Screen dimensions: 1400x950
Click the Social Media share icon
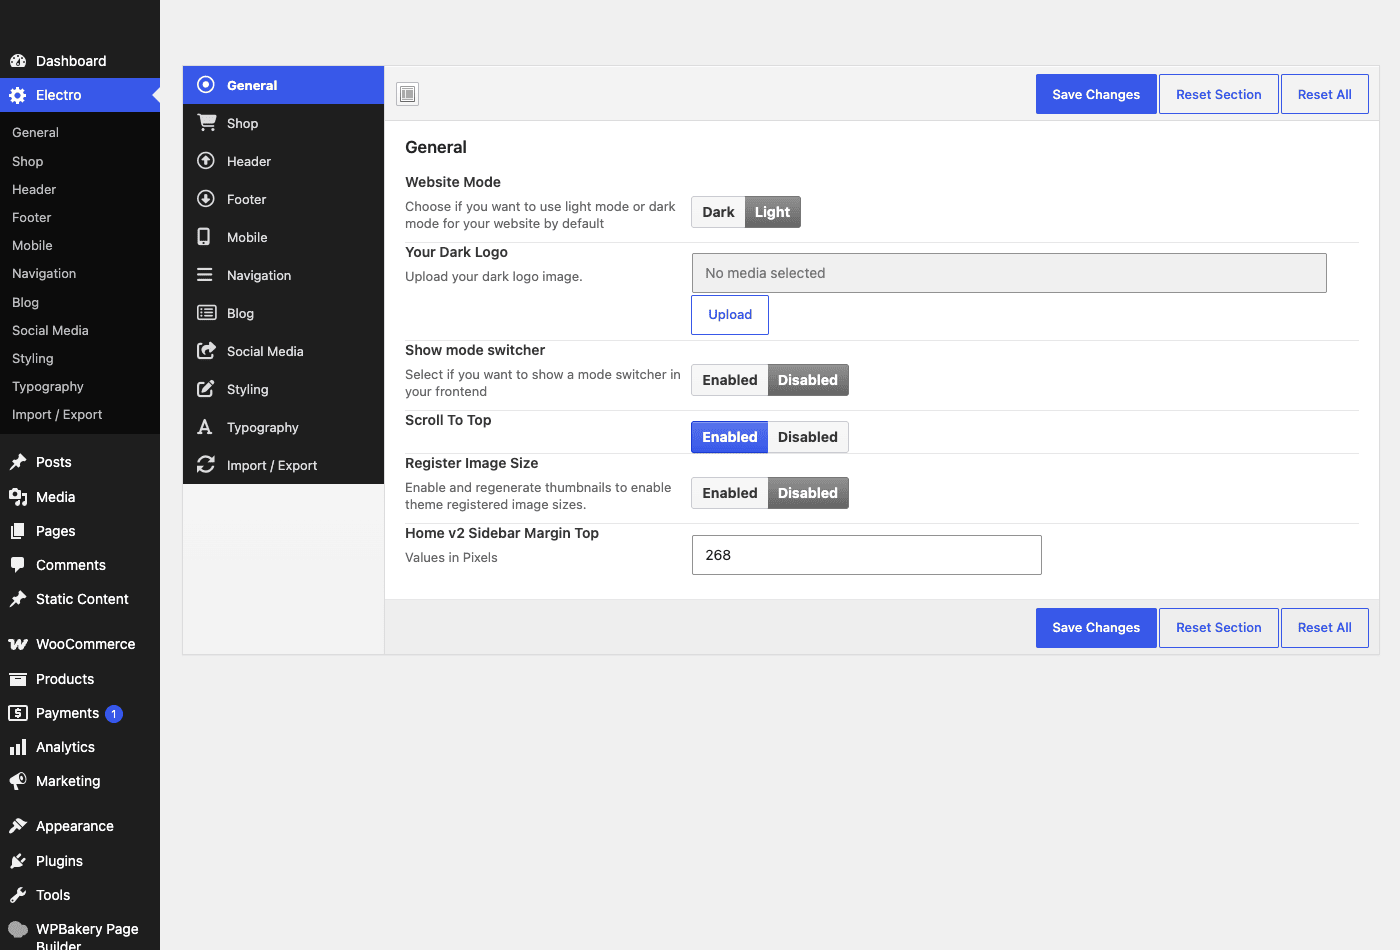point(207,350)
